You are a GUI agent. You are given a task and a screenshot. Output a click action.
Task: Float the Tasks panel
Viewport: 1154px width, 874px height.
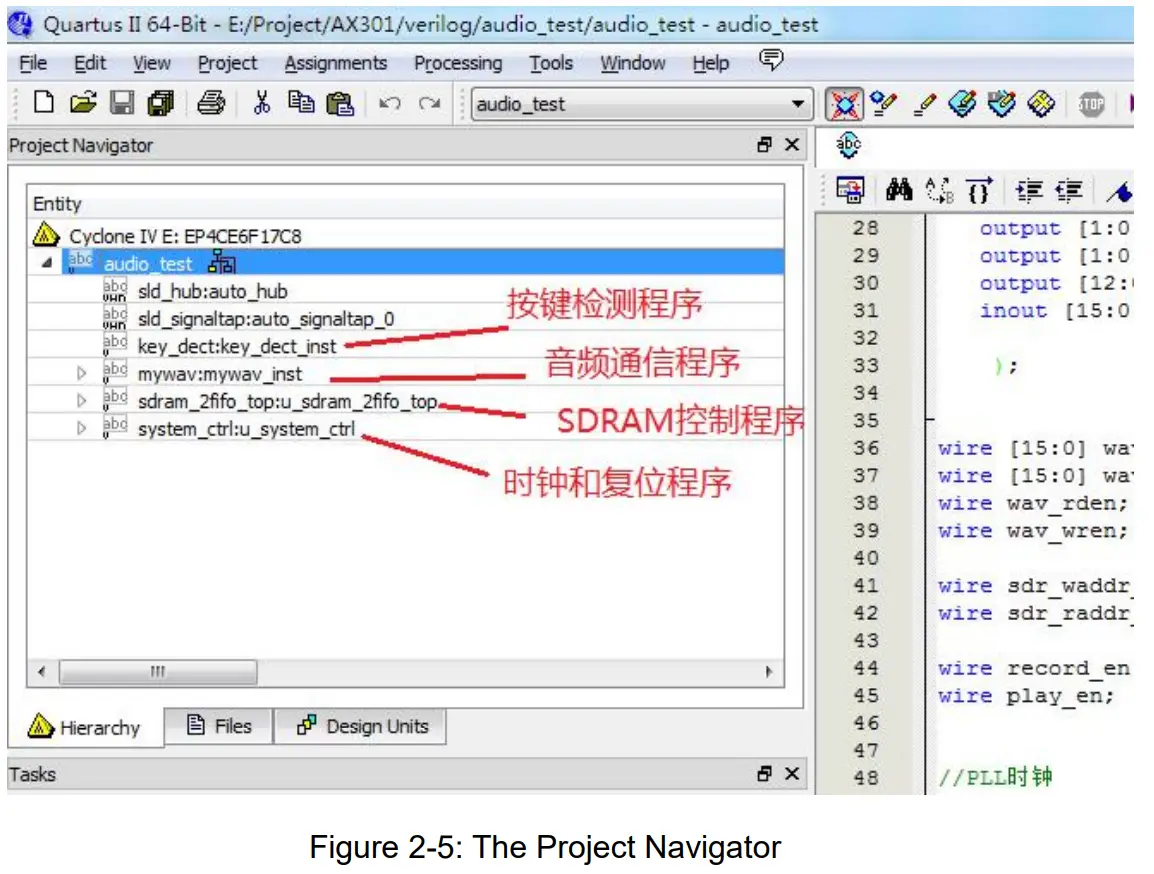coord(765,773)
